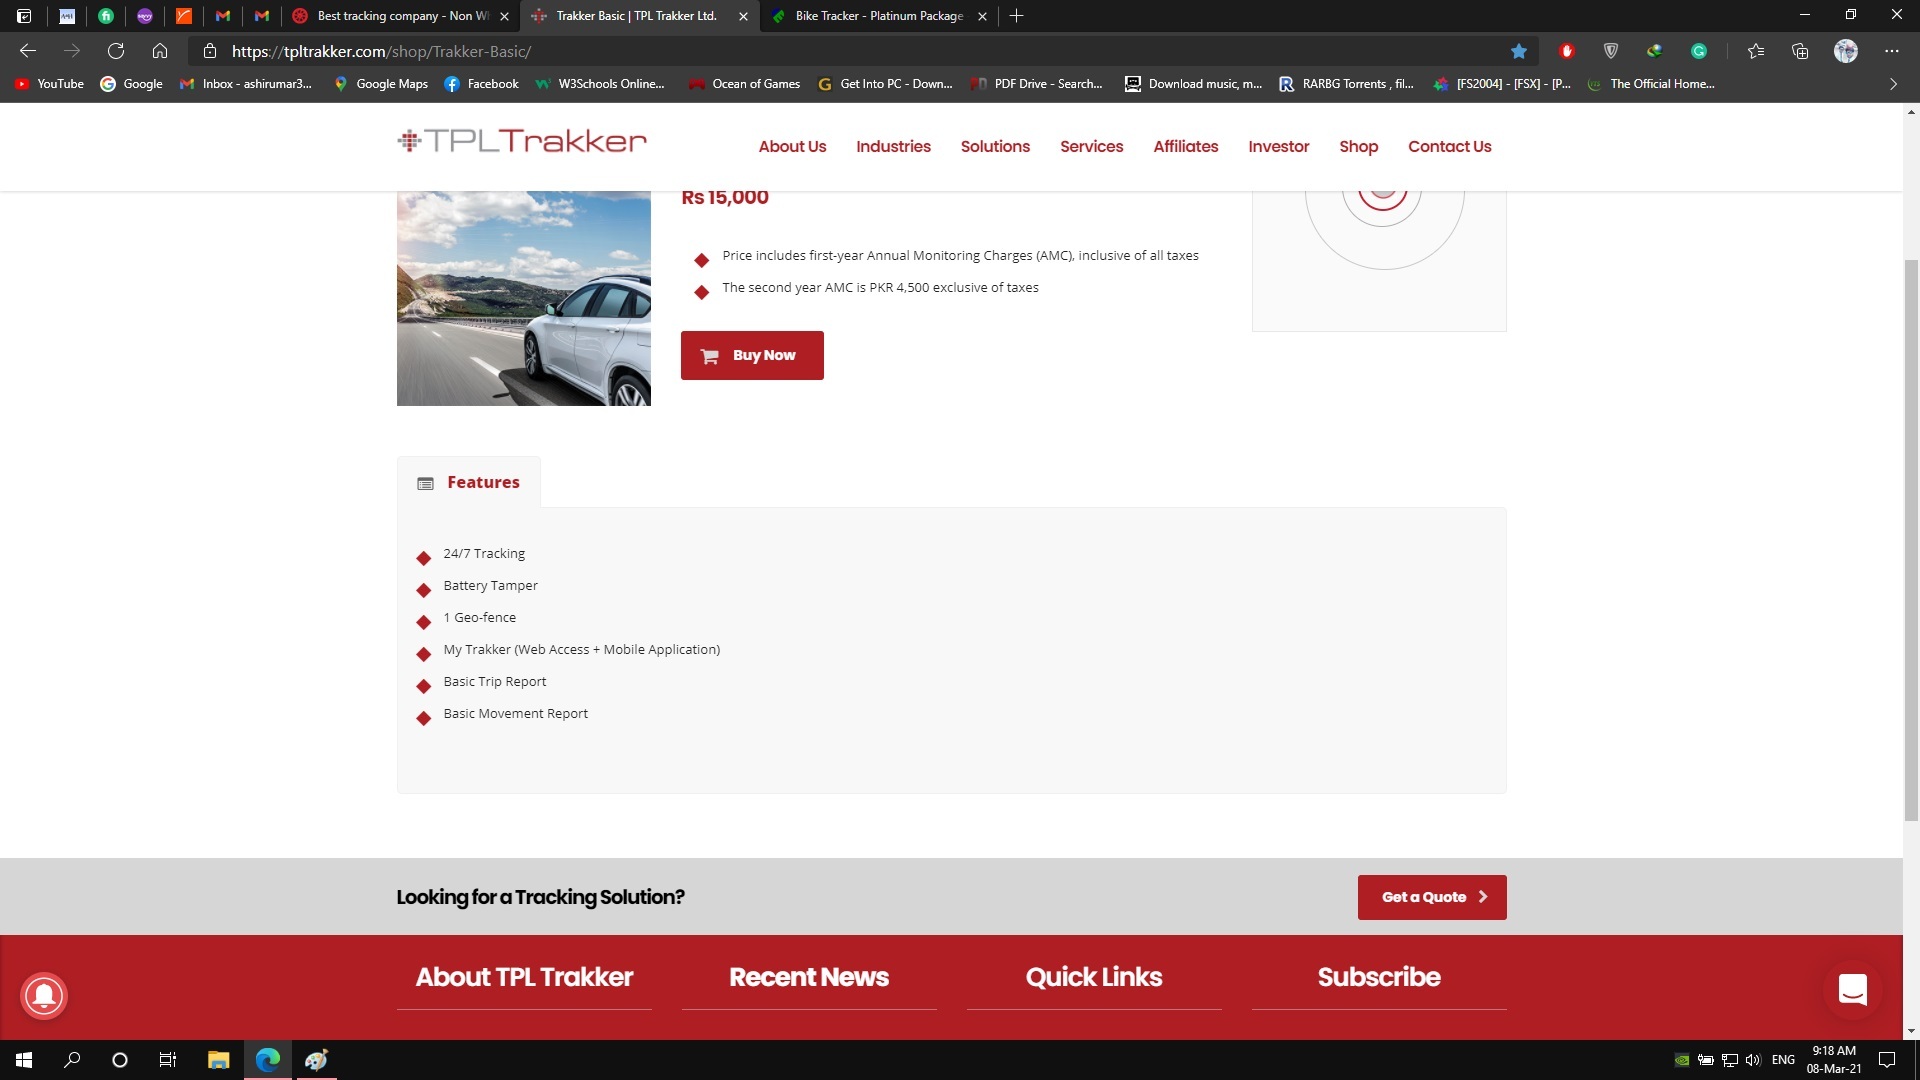
Task: Click Microsoft Edge taskbar icon
Action: pos(268,1060)
